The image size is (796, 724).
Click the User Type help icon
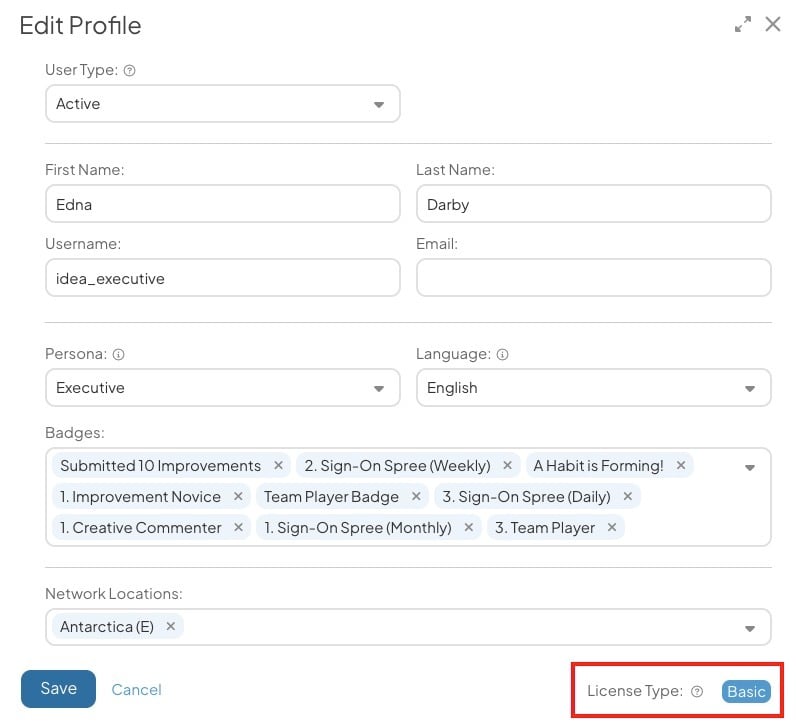(129, 71)
